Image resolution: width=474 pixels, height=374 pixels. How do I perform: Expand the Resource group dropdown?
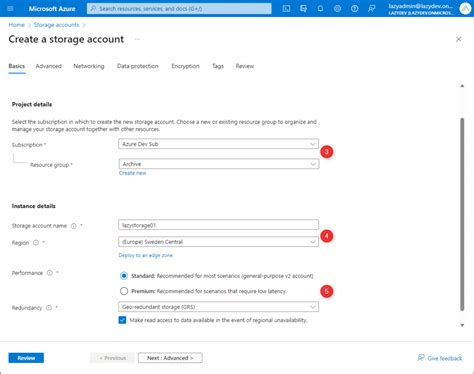coord(219,164)
